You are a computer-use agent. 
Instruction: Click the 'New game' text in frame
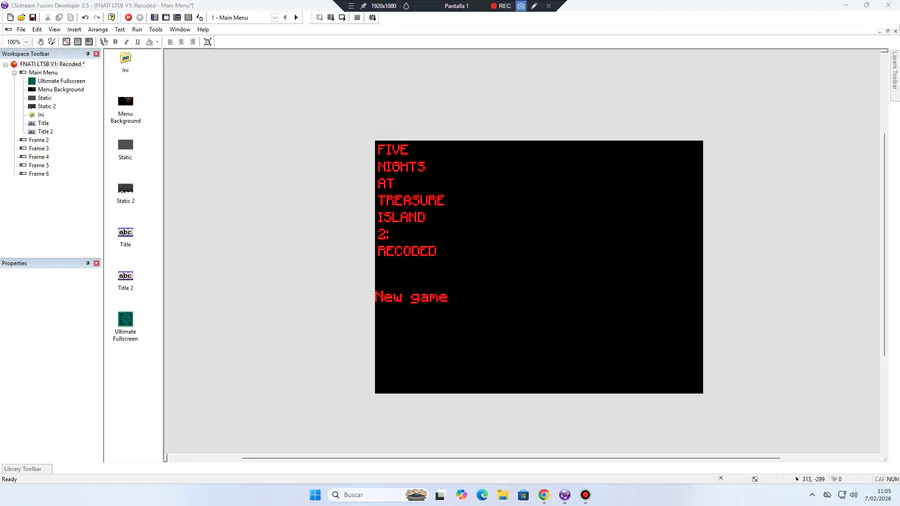pos(412,297)
